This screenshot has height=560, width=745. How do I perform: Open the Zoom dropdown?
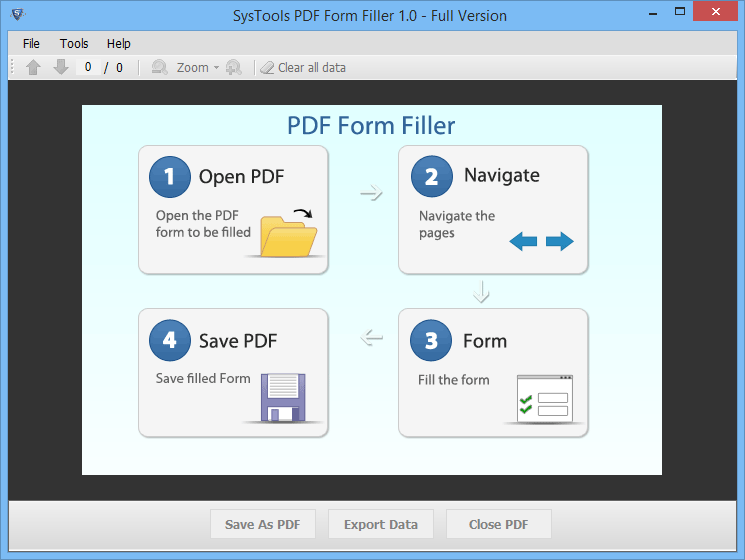point(198,67)
